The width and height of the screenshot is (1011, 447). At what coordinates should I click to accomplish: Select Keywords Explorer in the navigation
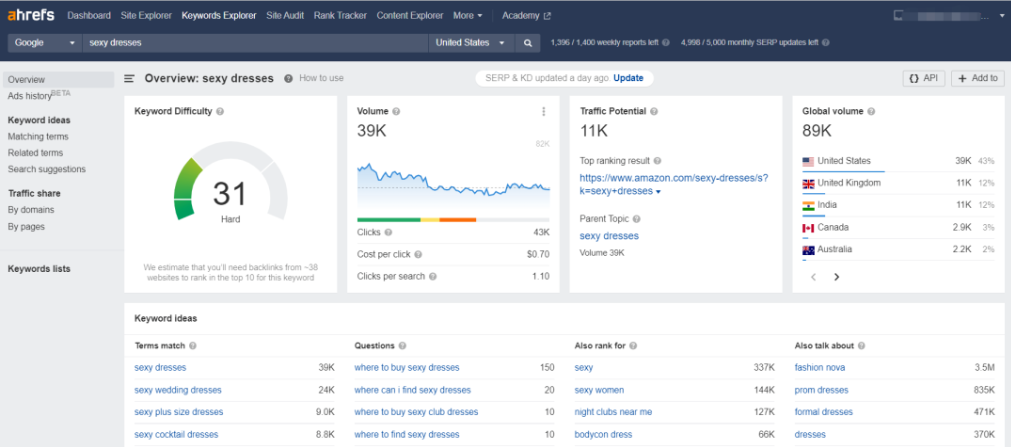219,15
